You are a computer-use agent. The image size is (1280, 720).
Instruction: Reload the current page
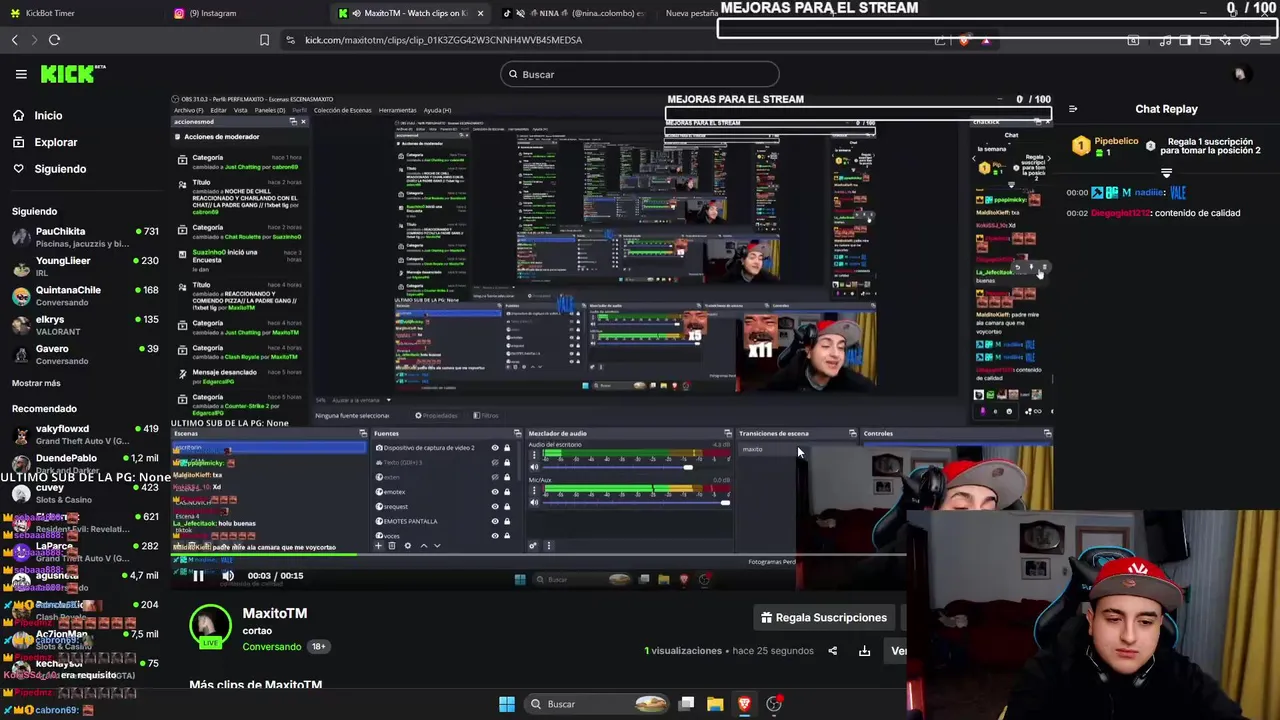tap(54, 40)
